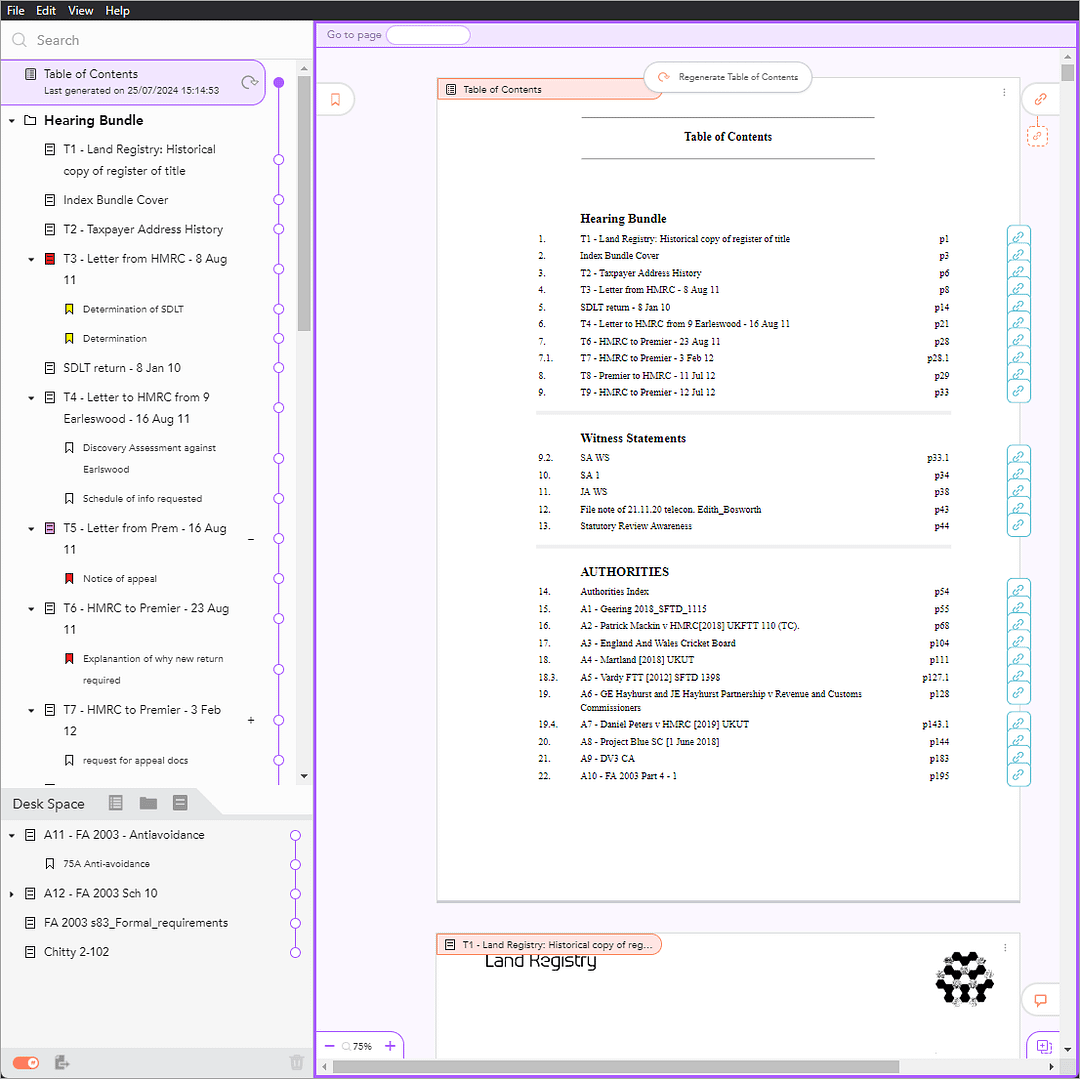
Task: Increase zoom with the plus control
Action: [389, 1044]
